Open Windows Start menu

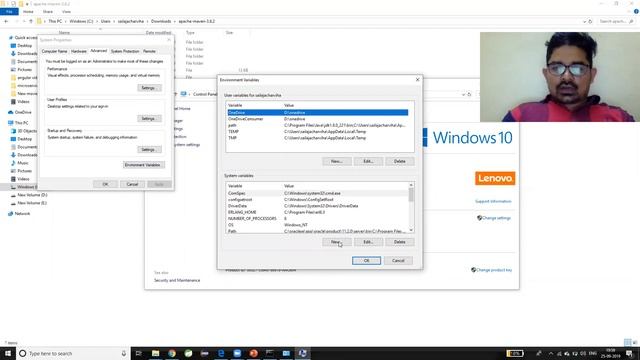(x=8, y=353)
